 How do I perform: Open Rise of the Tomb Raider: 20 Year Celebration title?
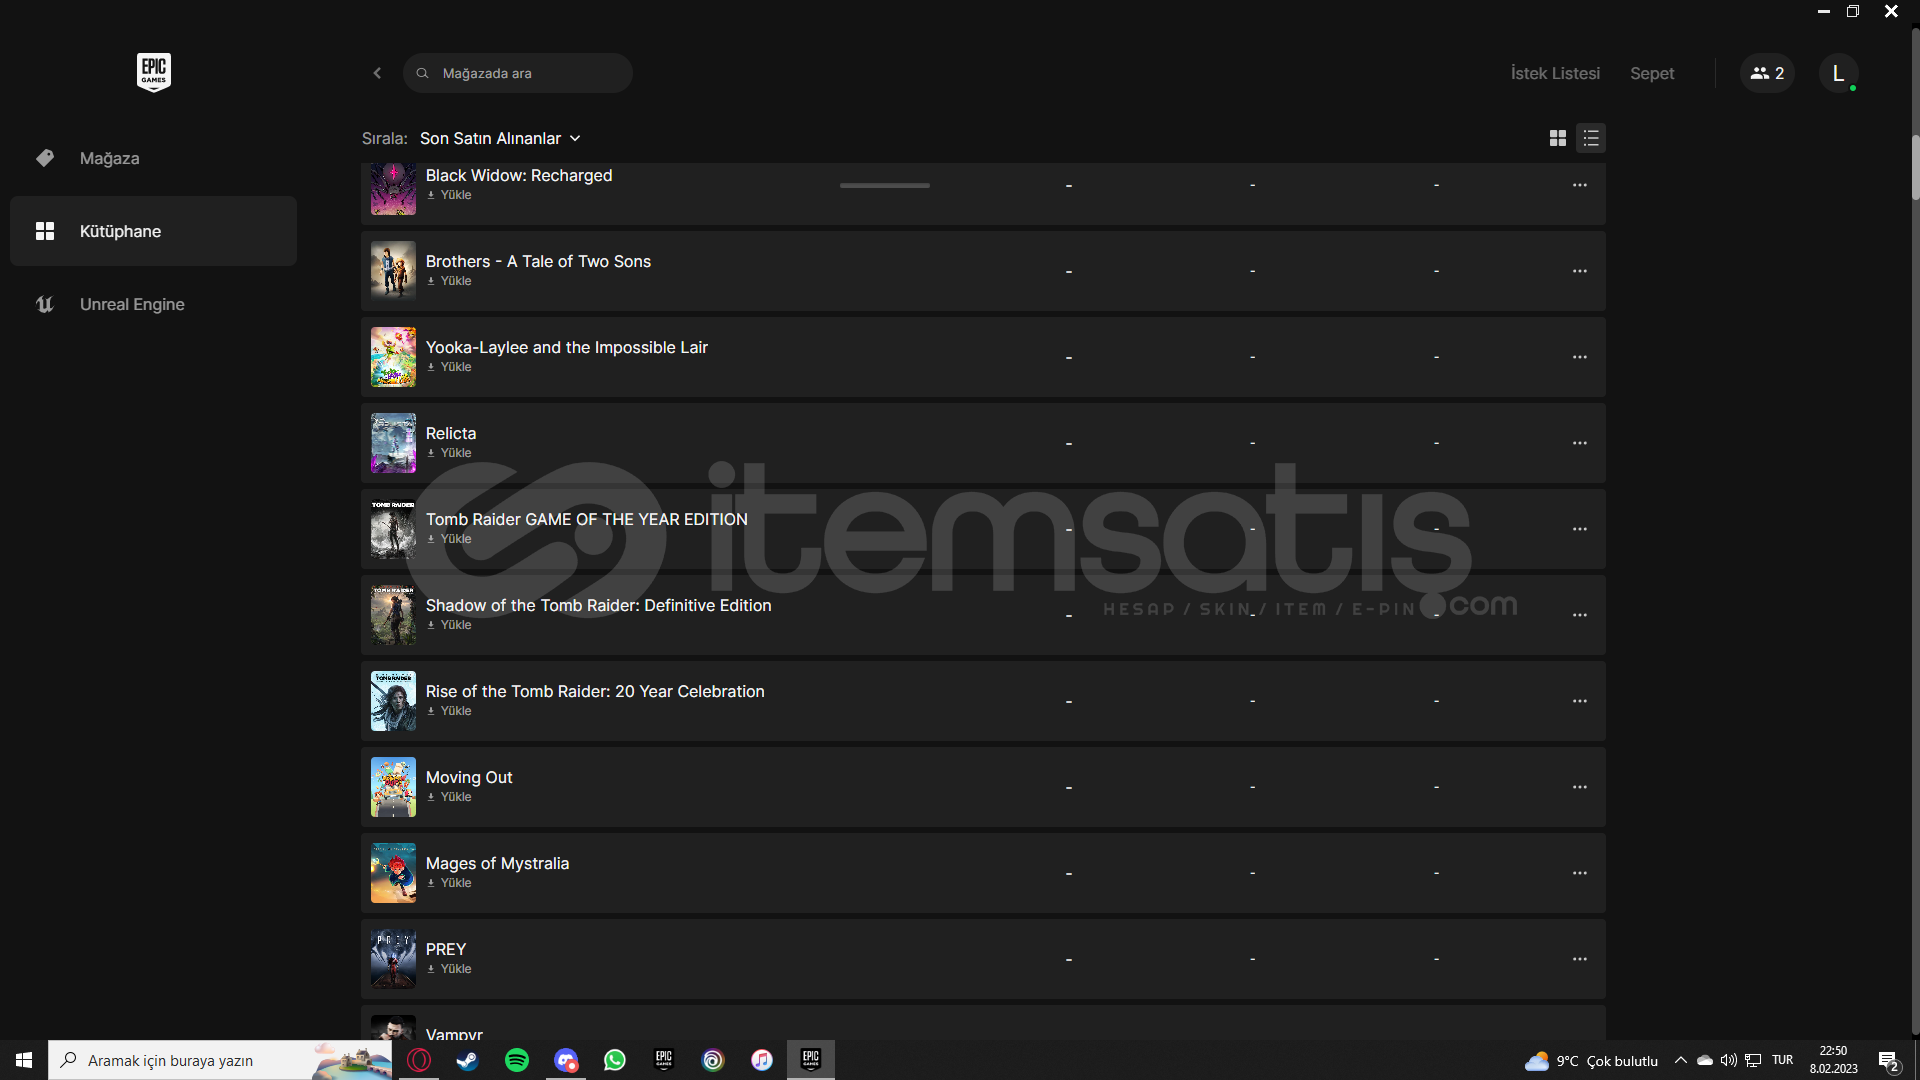(595, 691)
